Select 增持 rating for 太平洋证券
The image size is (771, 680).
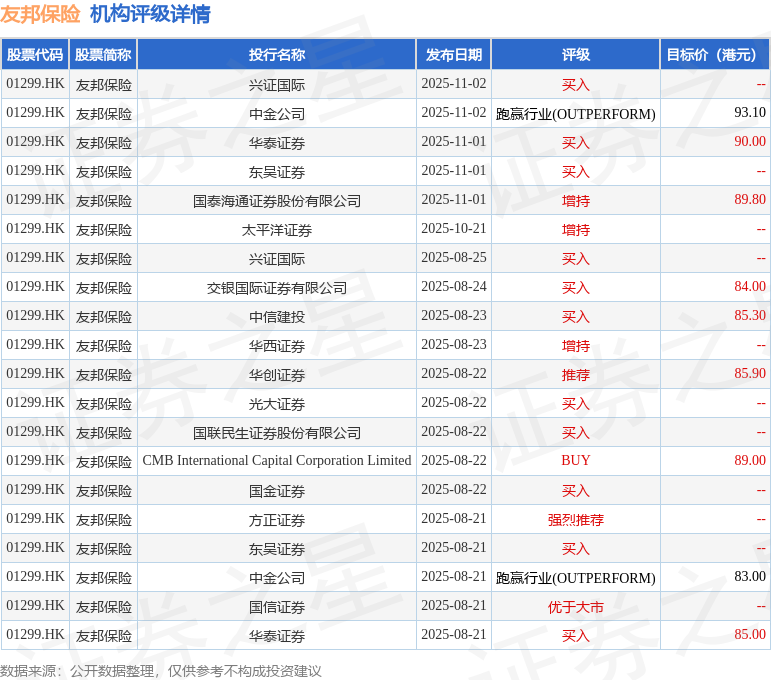click(x=576, y=230)
